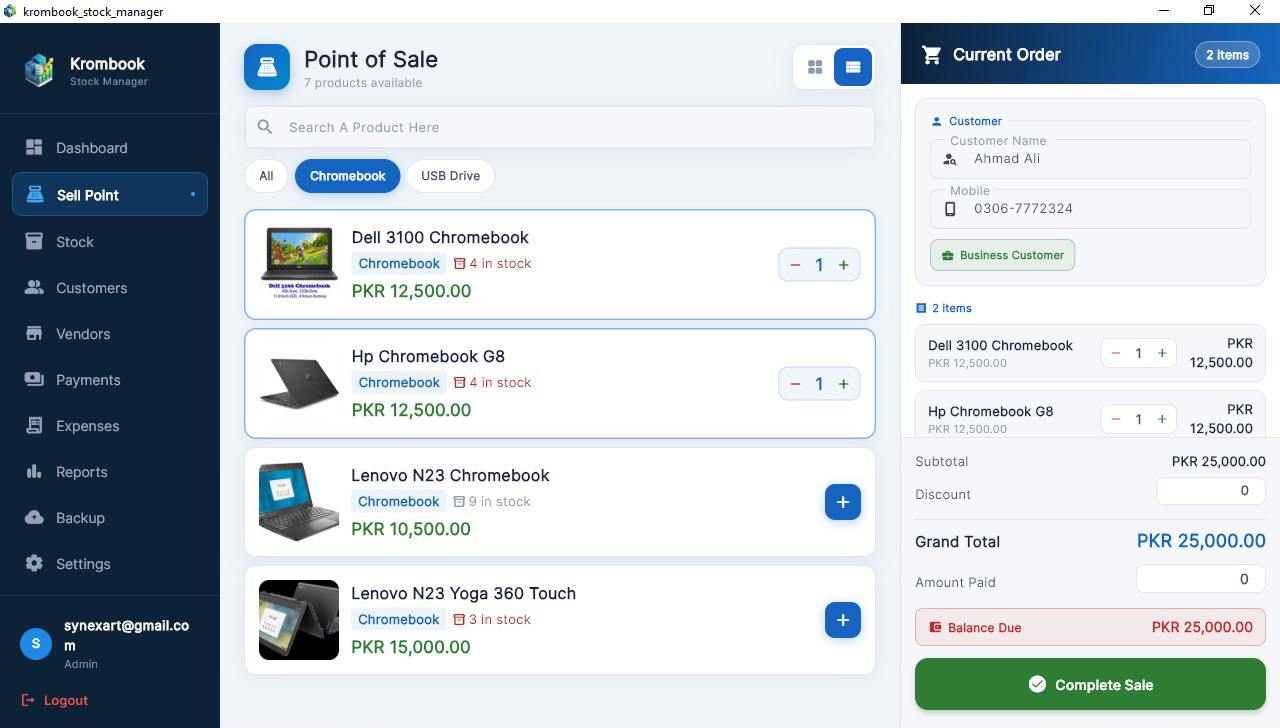Add Lenovo N23 Chromebook with plus button
The height and width of the screenshot is (728, 1280).
click(842, 502)
